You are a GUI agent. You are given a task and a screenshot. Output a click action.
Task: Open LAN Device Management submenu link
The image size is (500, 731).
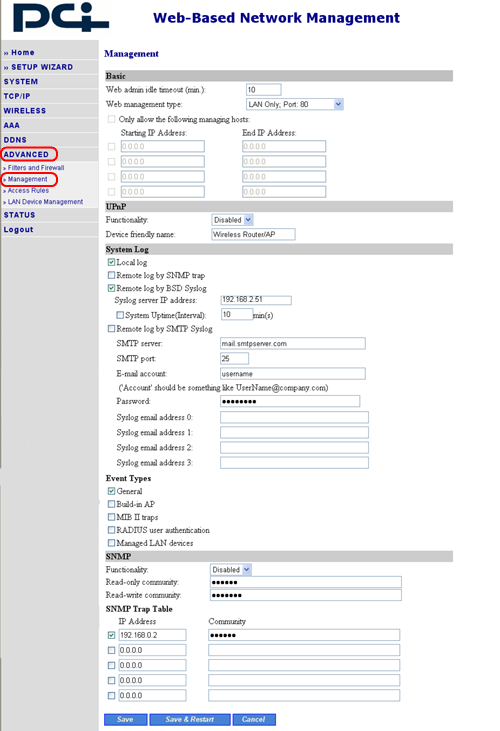pyautogui.click(x=45, y=201)
